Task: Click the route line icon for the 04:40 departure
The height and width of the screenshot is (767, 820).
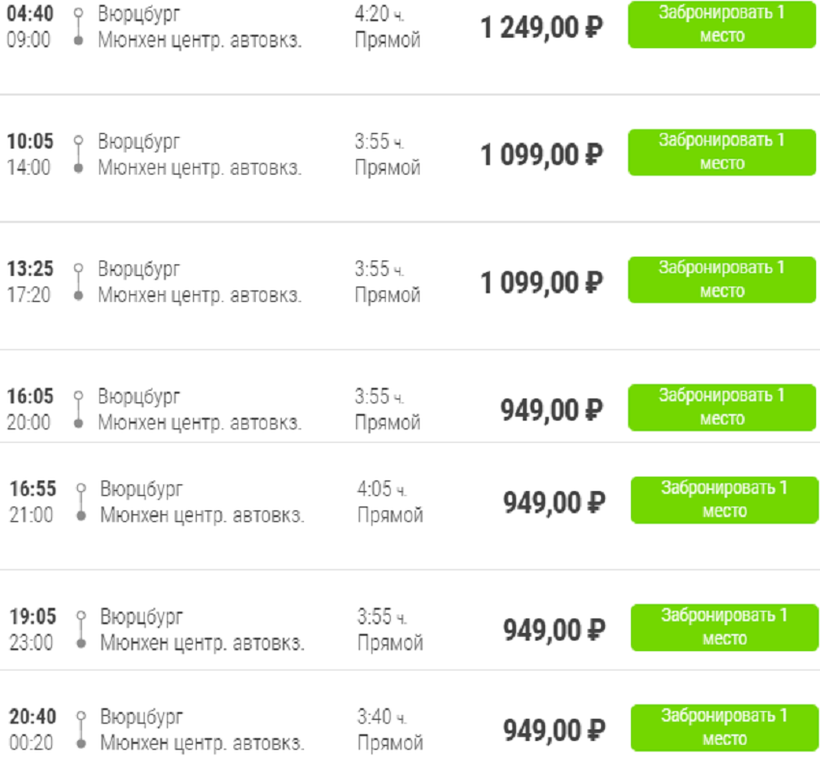Action: [78, 27]
